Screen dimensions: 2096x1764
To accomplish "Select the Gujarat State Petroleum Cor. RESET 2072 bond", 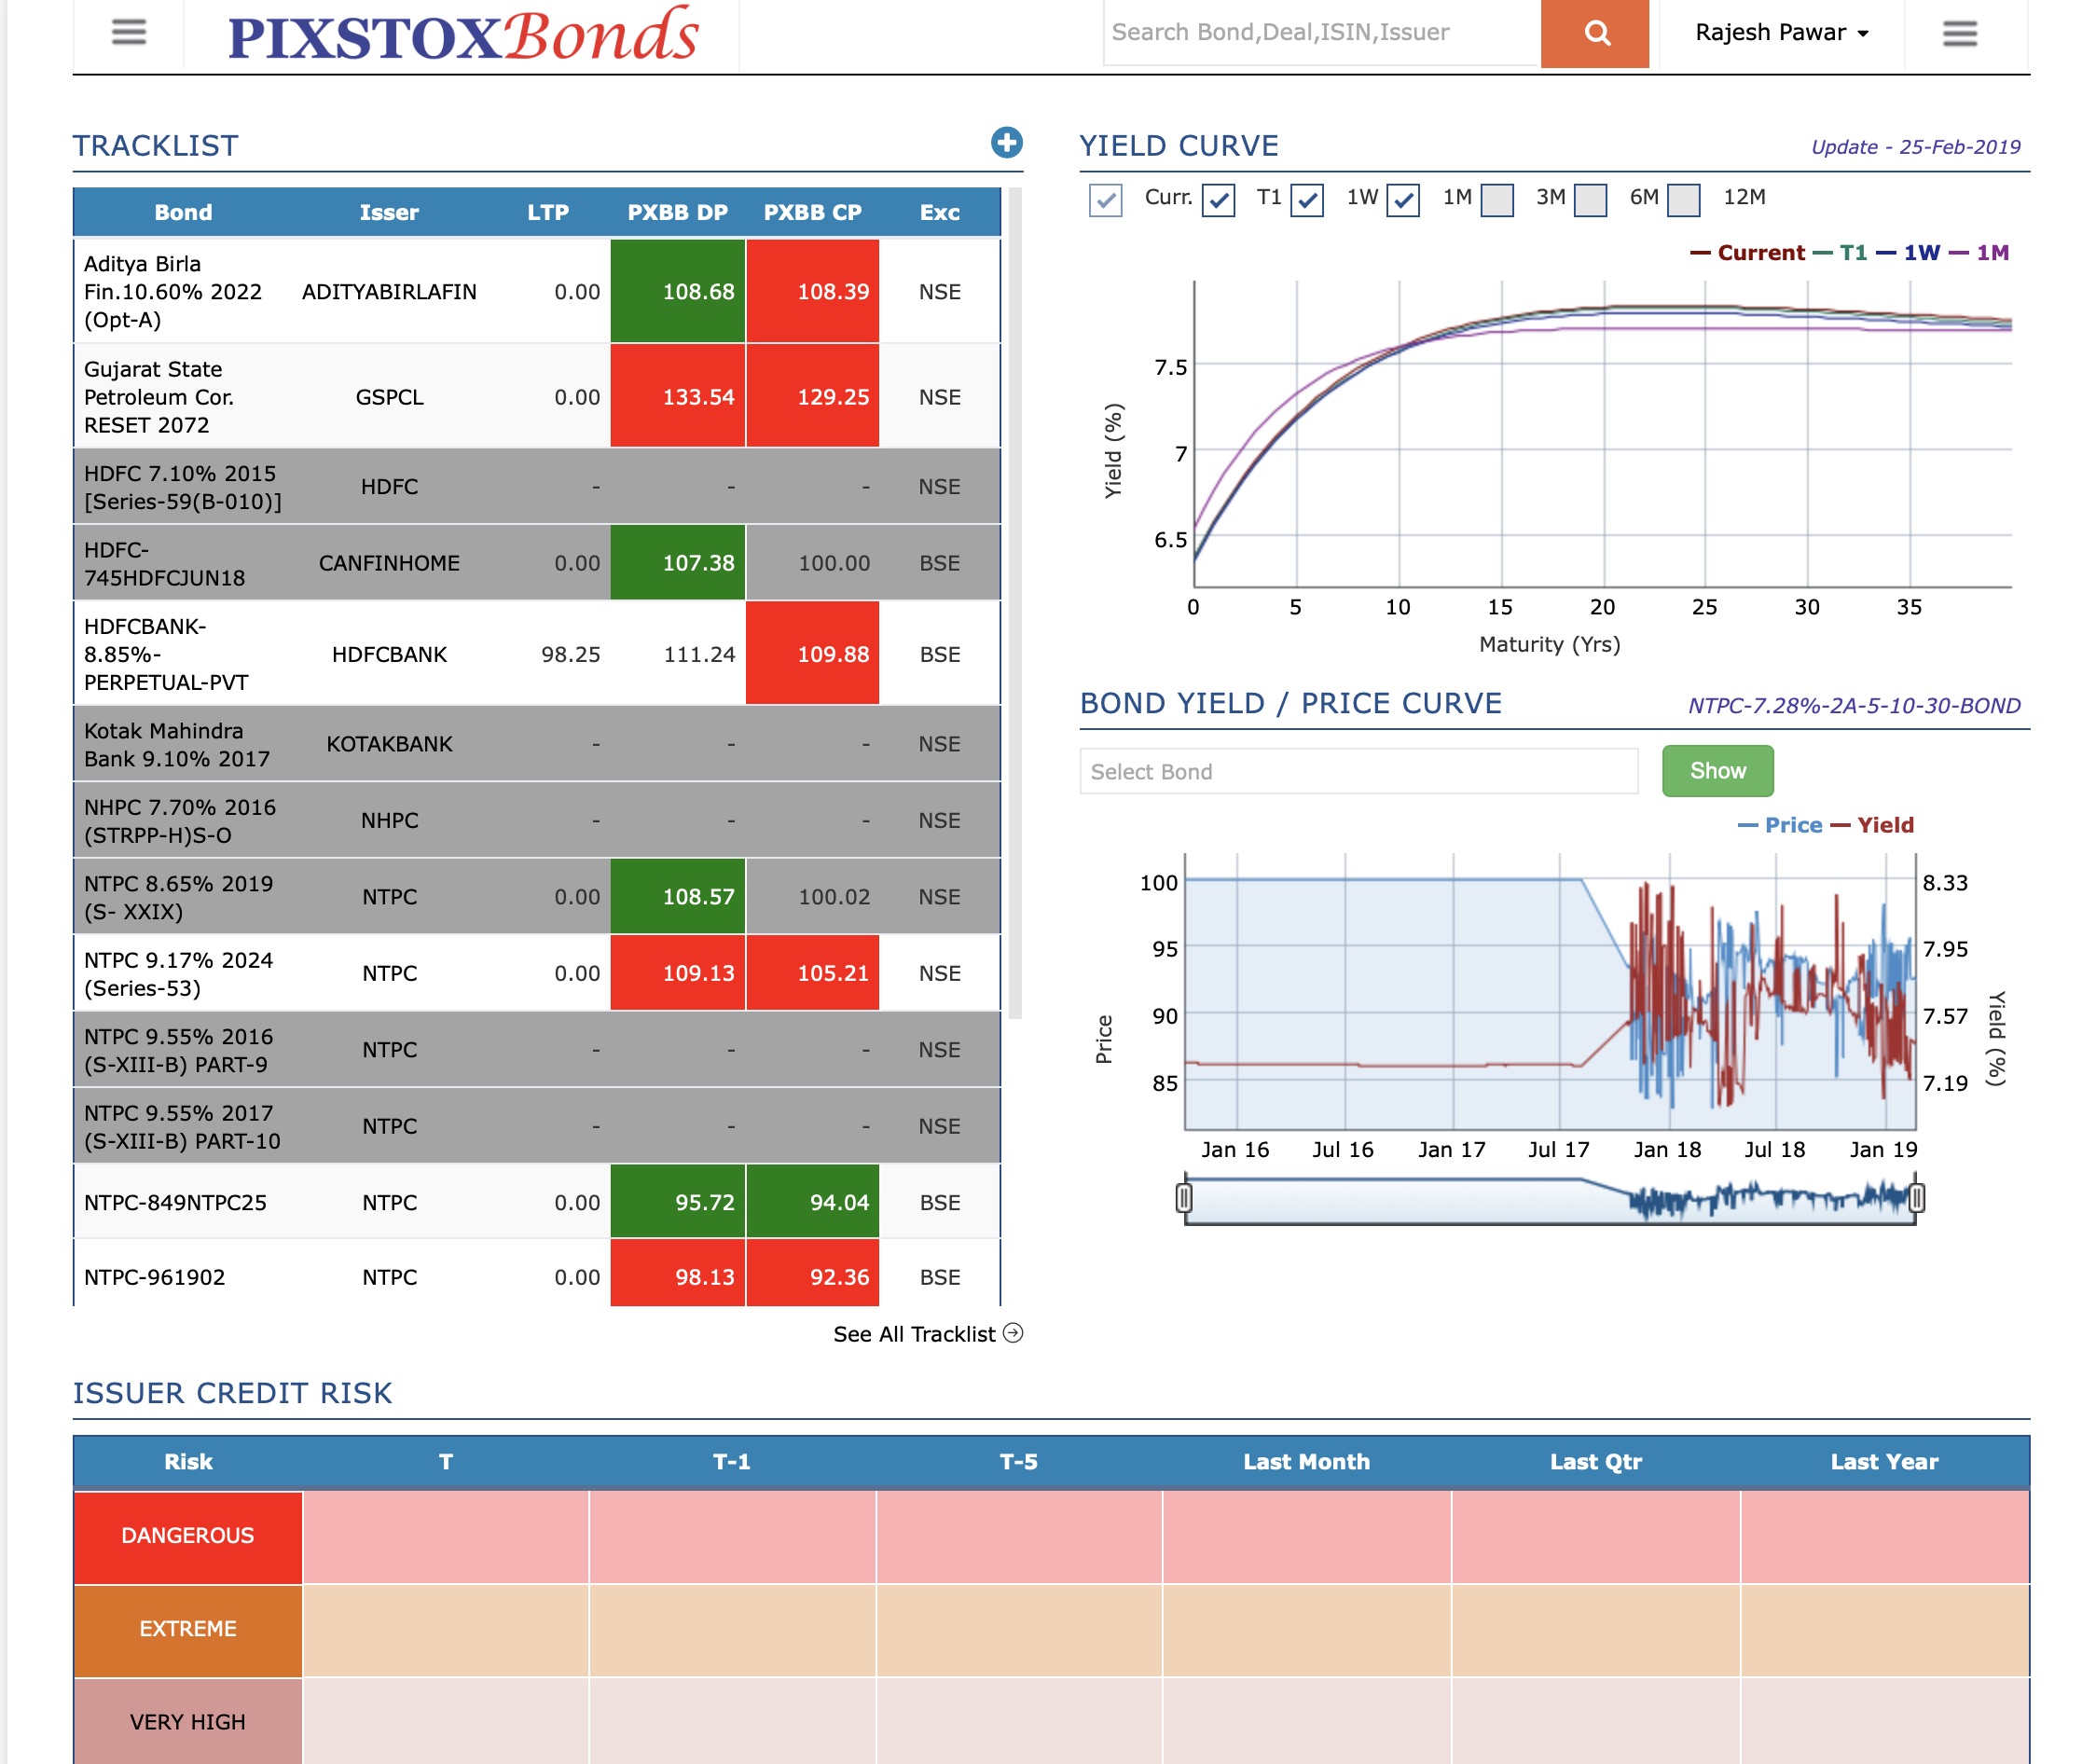I will coord(537,396).
